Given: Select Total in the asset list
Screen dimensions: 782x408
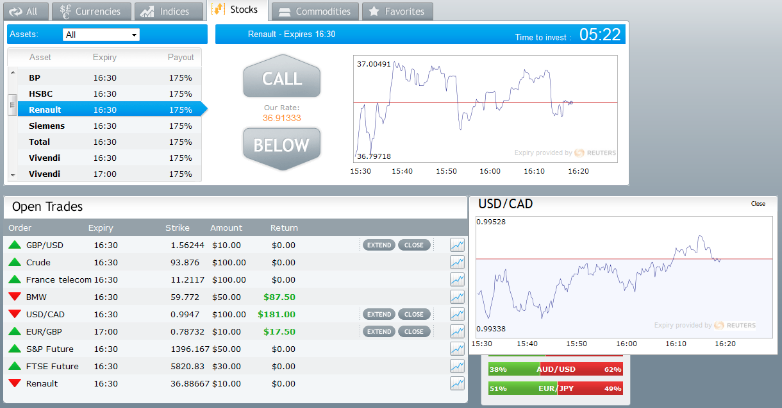Looking at the screenshot, I should 109,142.
